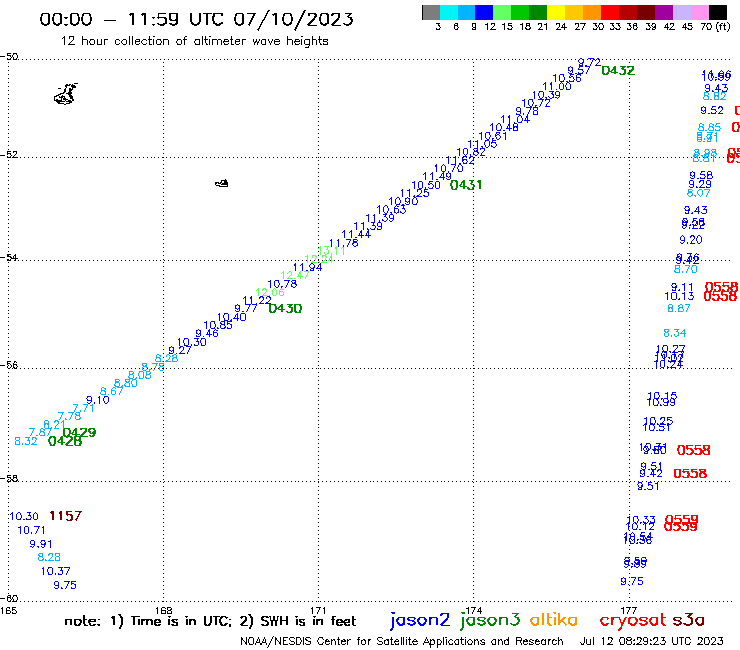
Task: Click the '-54' latitude axis label
Action: point(9,258)
